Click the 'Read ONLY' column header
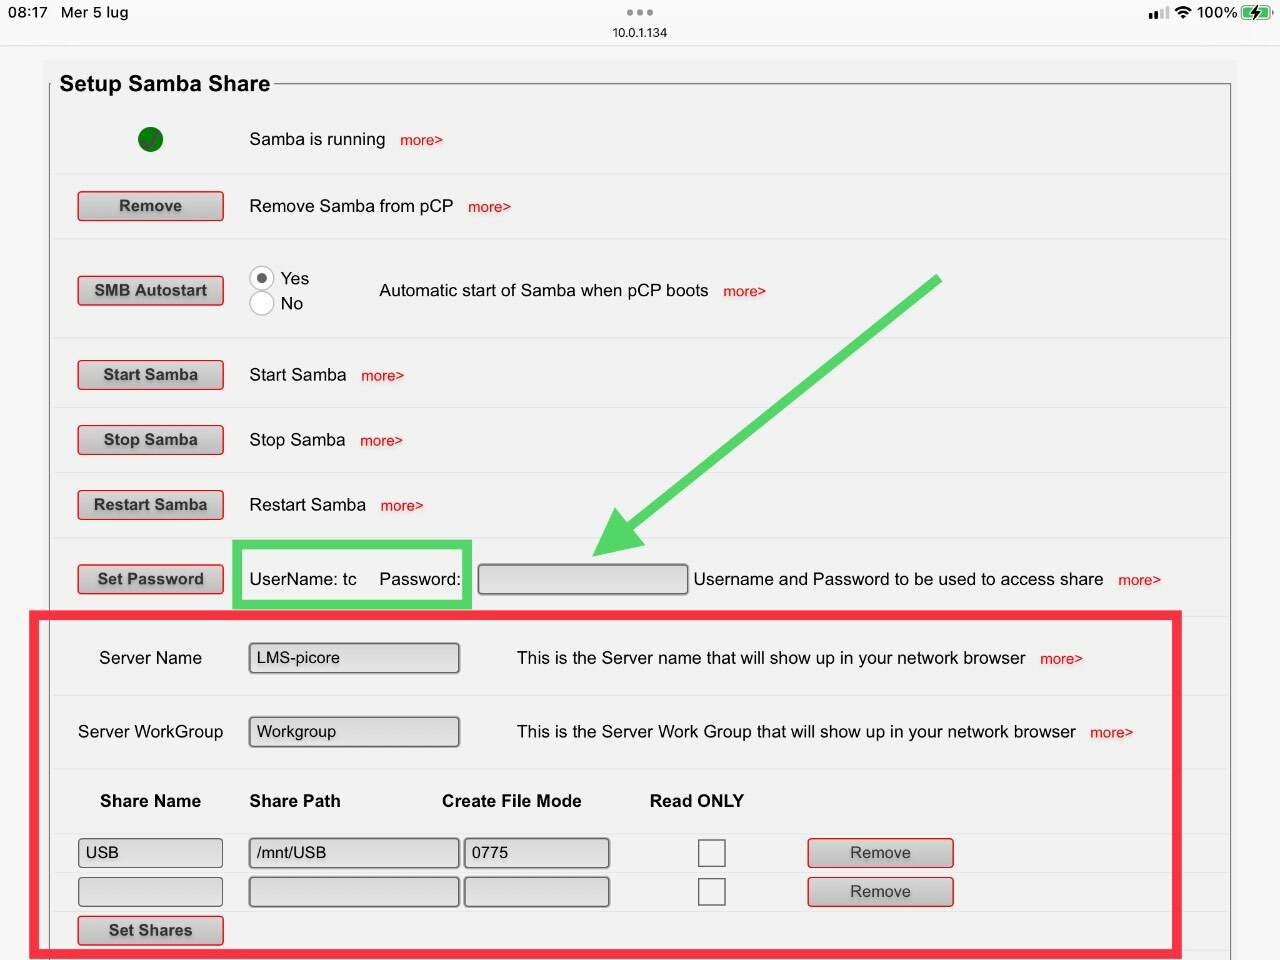 point(697,801)
